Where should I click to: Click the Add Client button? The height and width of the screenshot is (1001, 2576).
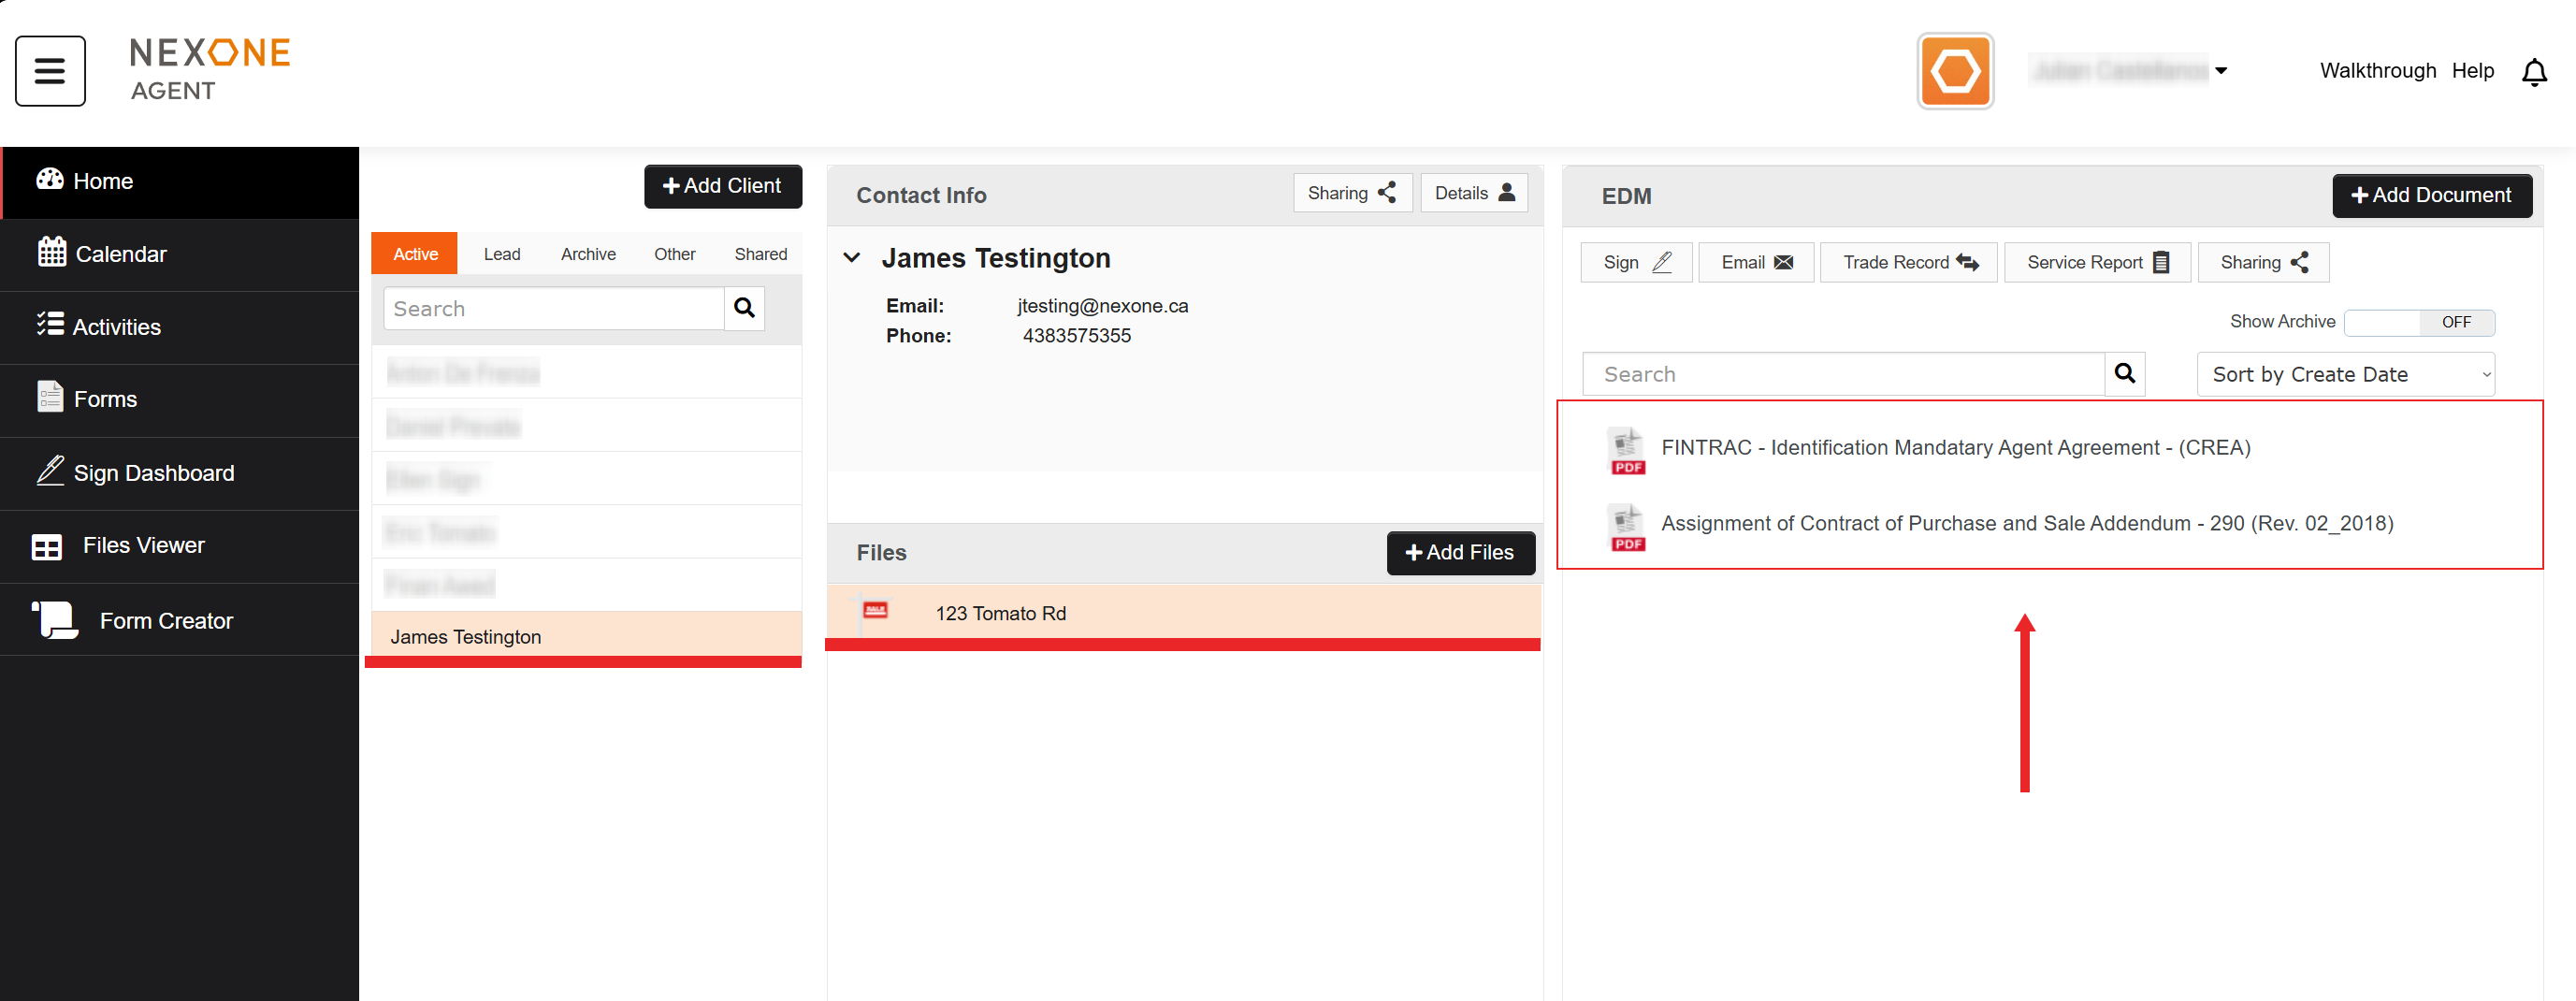[x=722, y=186]
